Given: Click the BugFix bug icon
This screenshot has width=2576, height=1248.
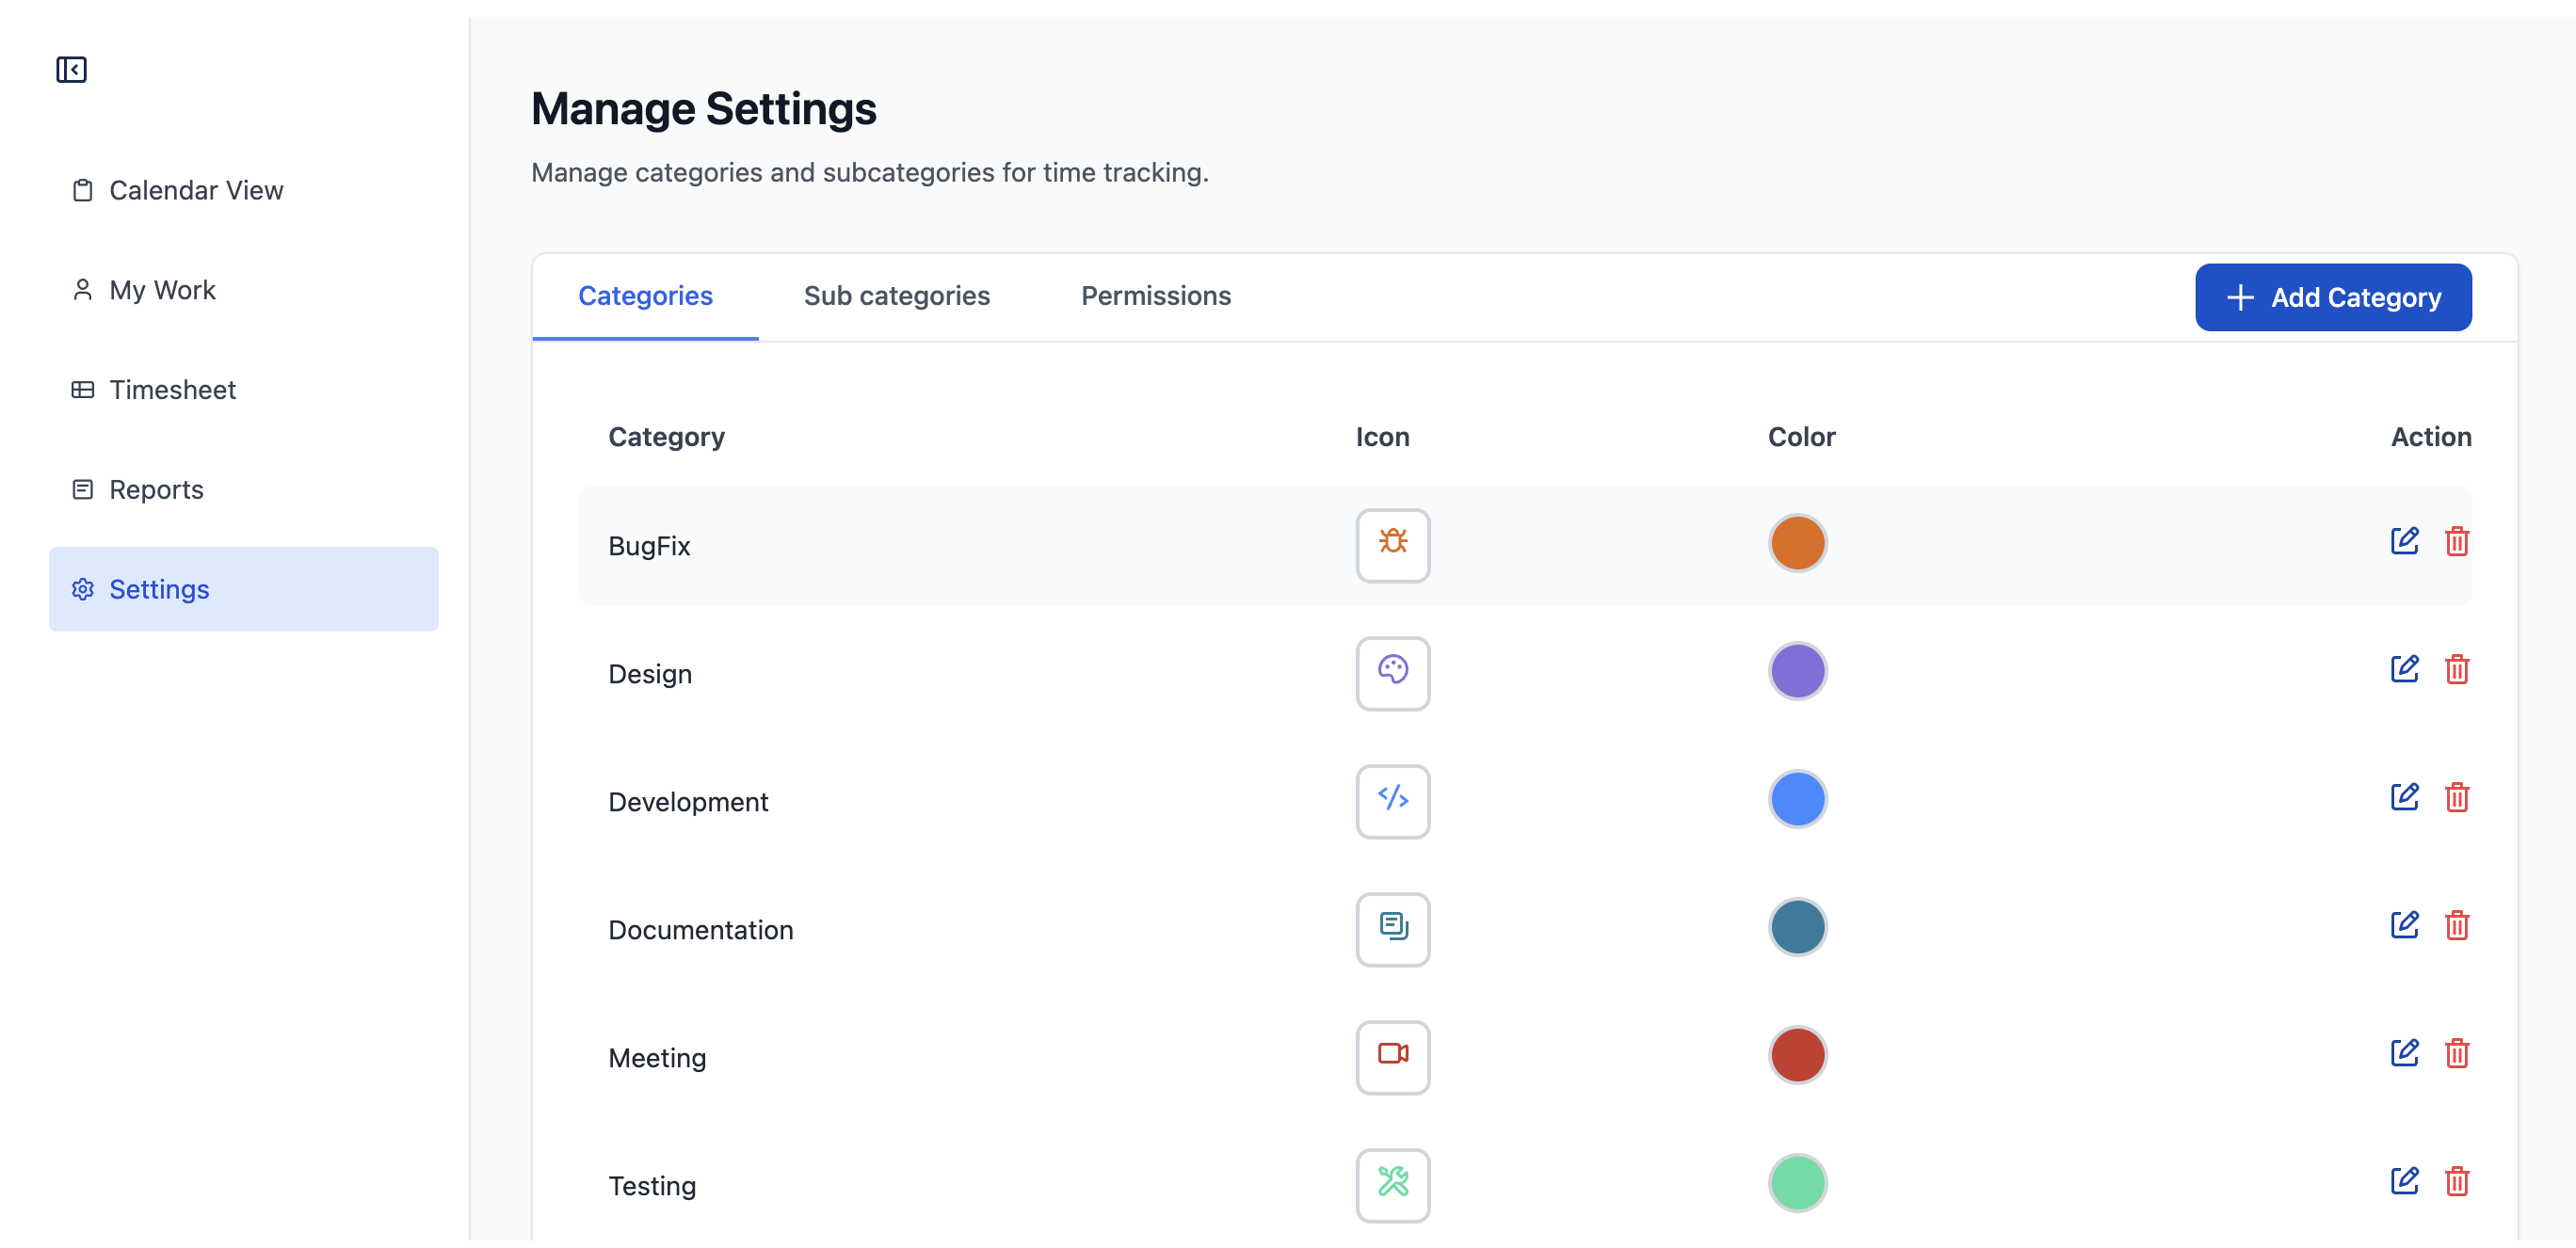Looking at the screenshot, I should [x=1392, y=545].
